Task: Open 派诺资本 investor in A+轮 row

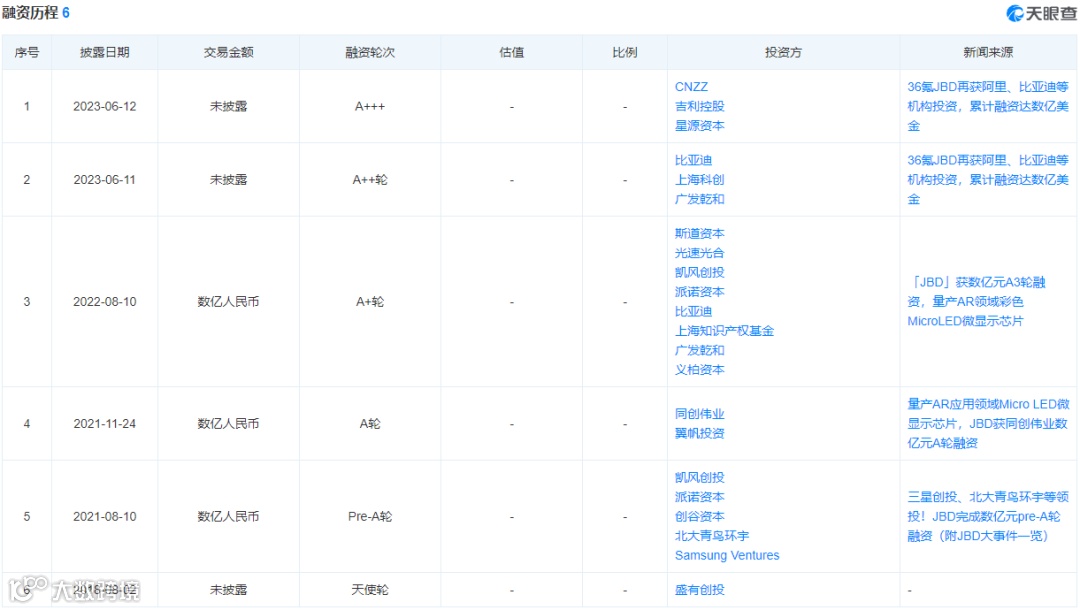Action: click(699, 292)
